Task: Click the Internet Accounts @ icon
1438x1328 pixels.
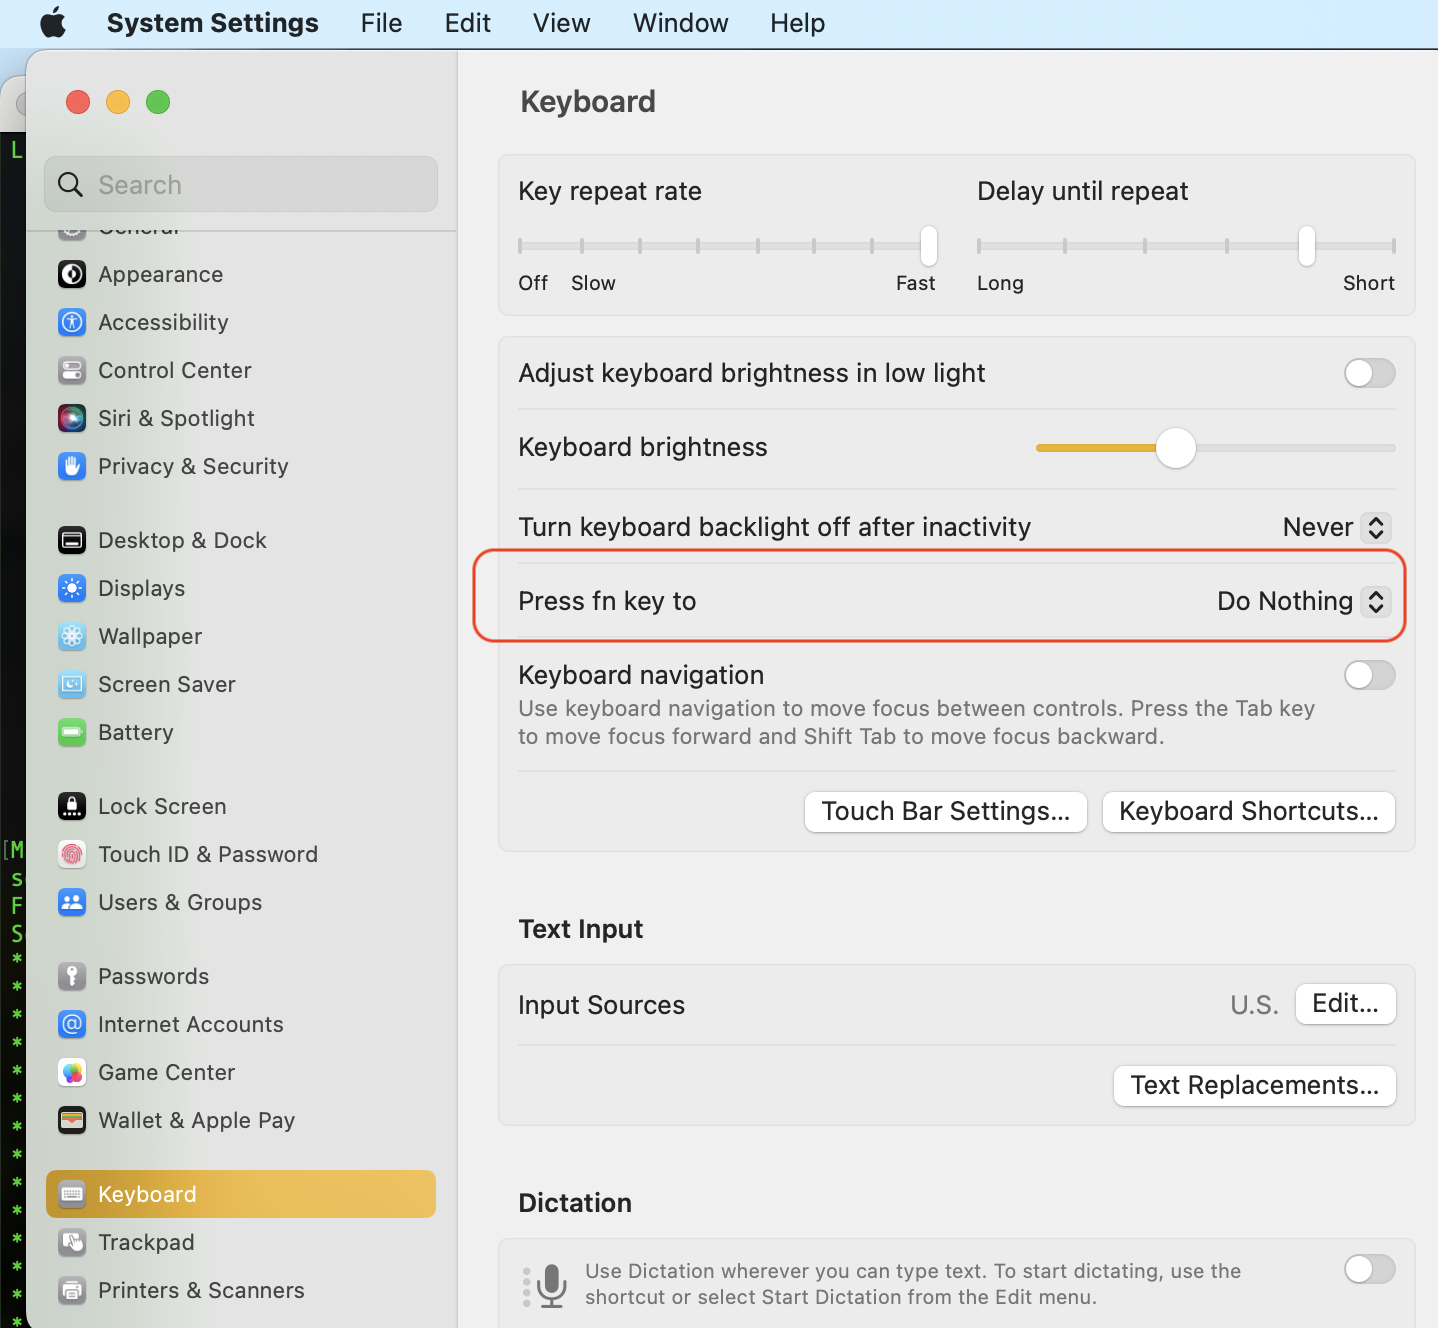Action: tap(72, 1024)
